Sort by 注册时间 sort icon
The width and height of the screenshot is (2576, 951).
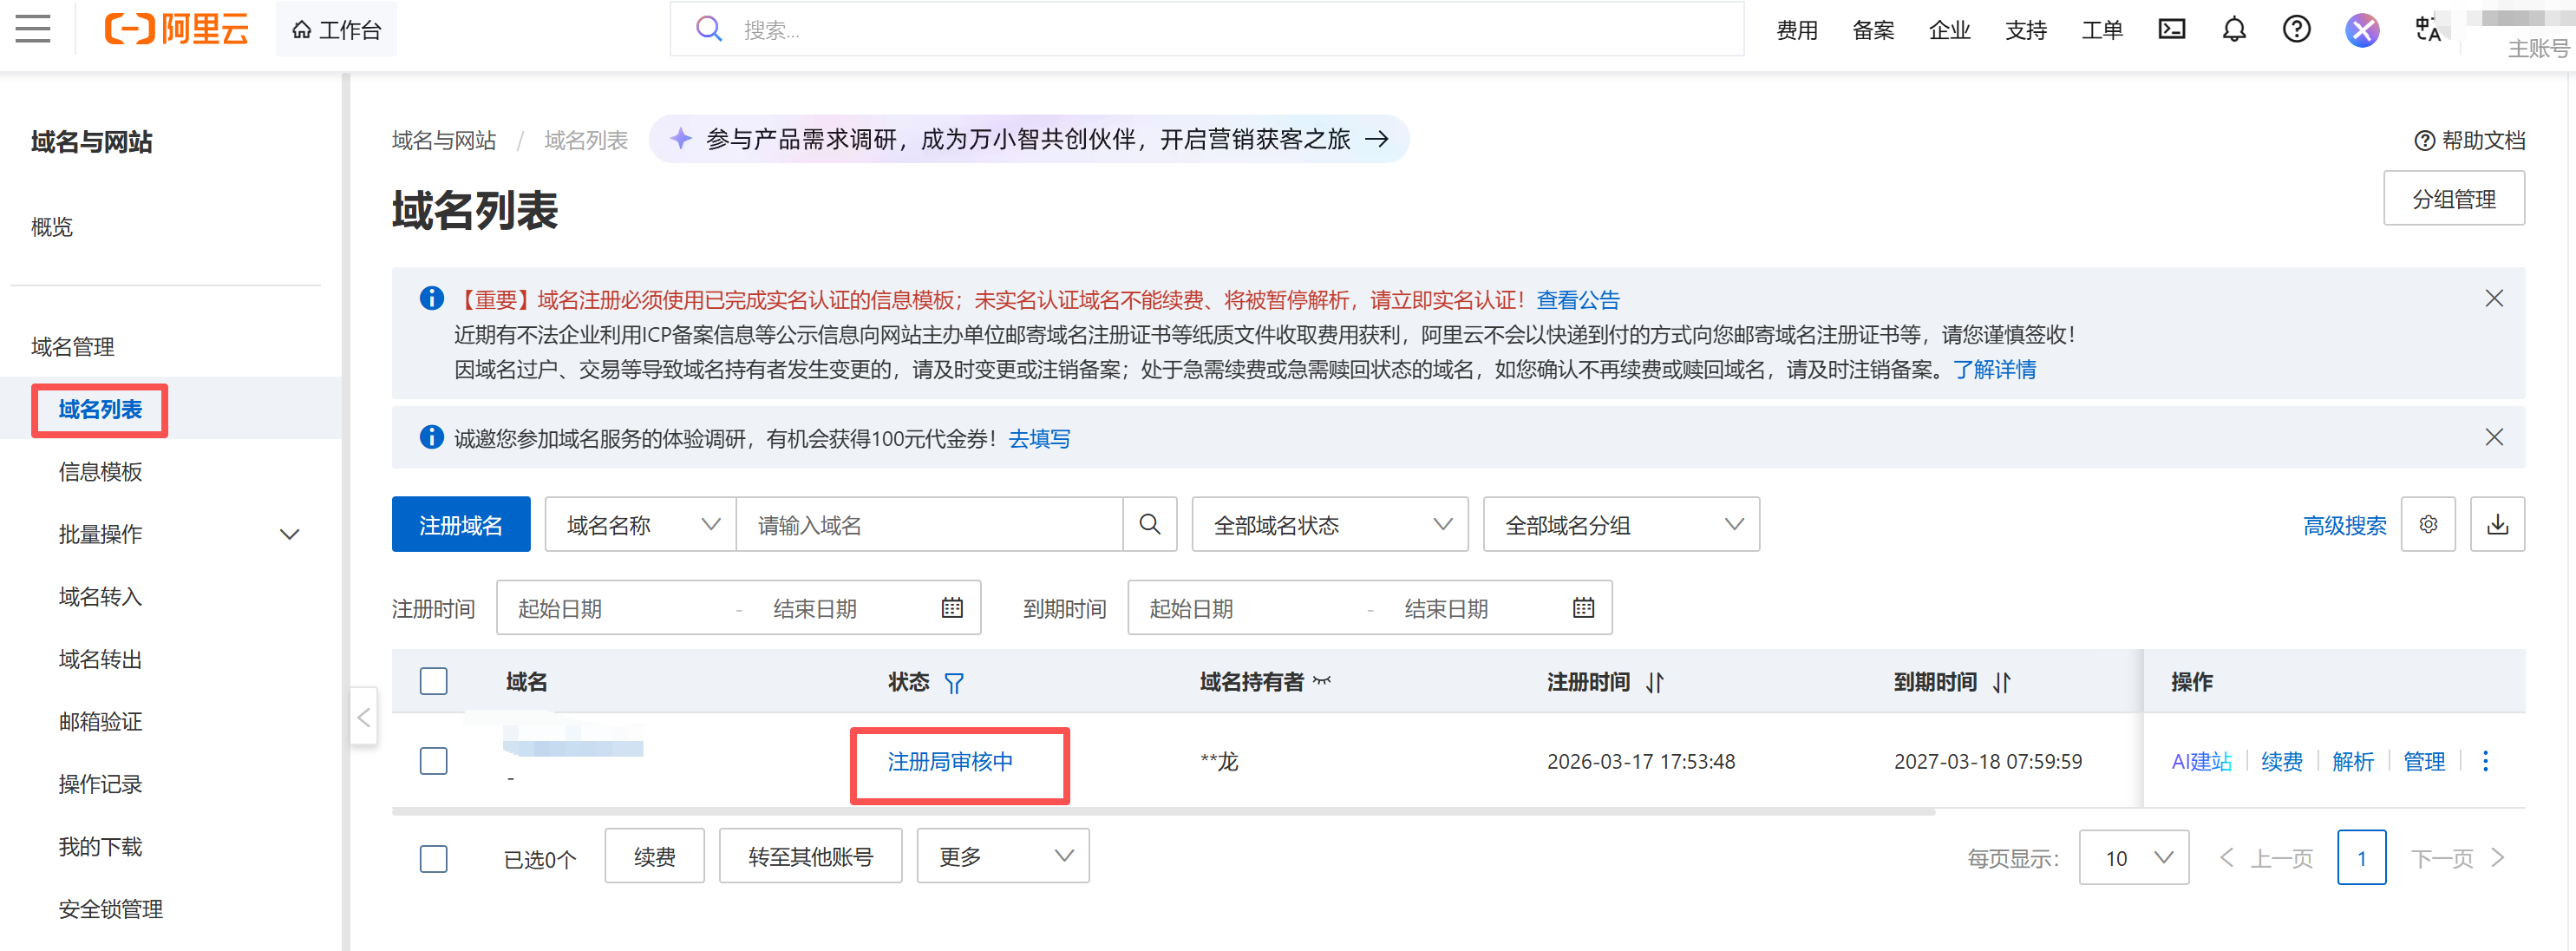(x=1655, y=682)
